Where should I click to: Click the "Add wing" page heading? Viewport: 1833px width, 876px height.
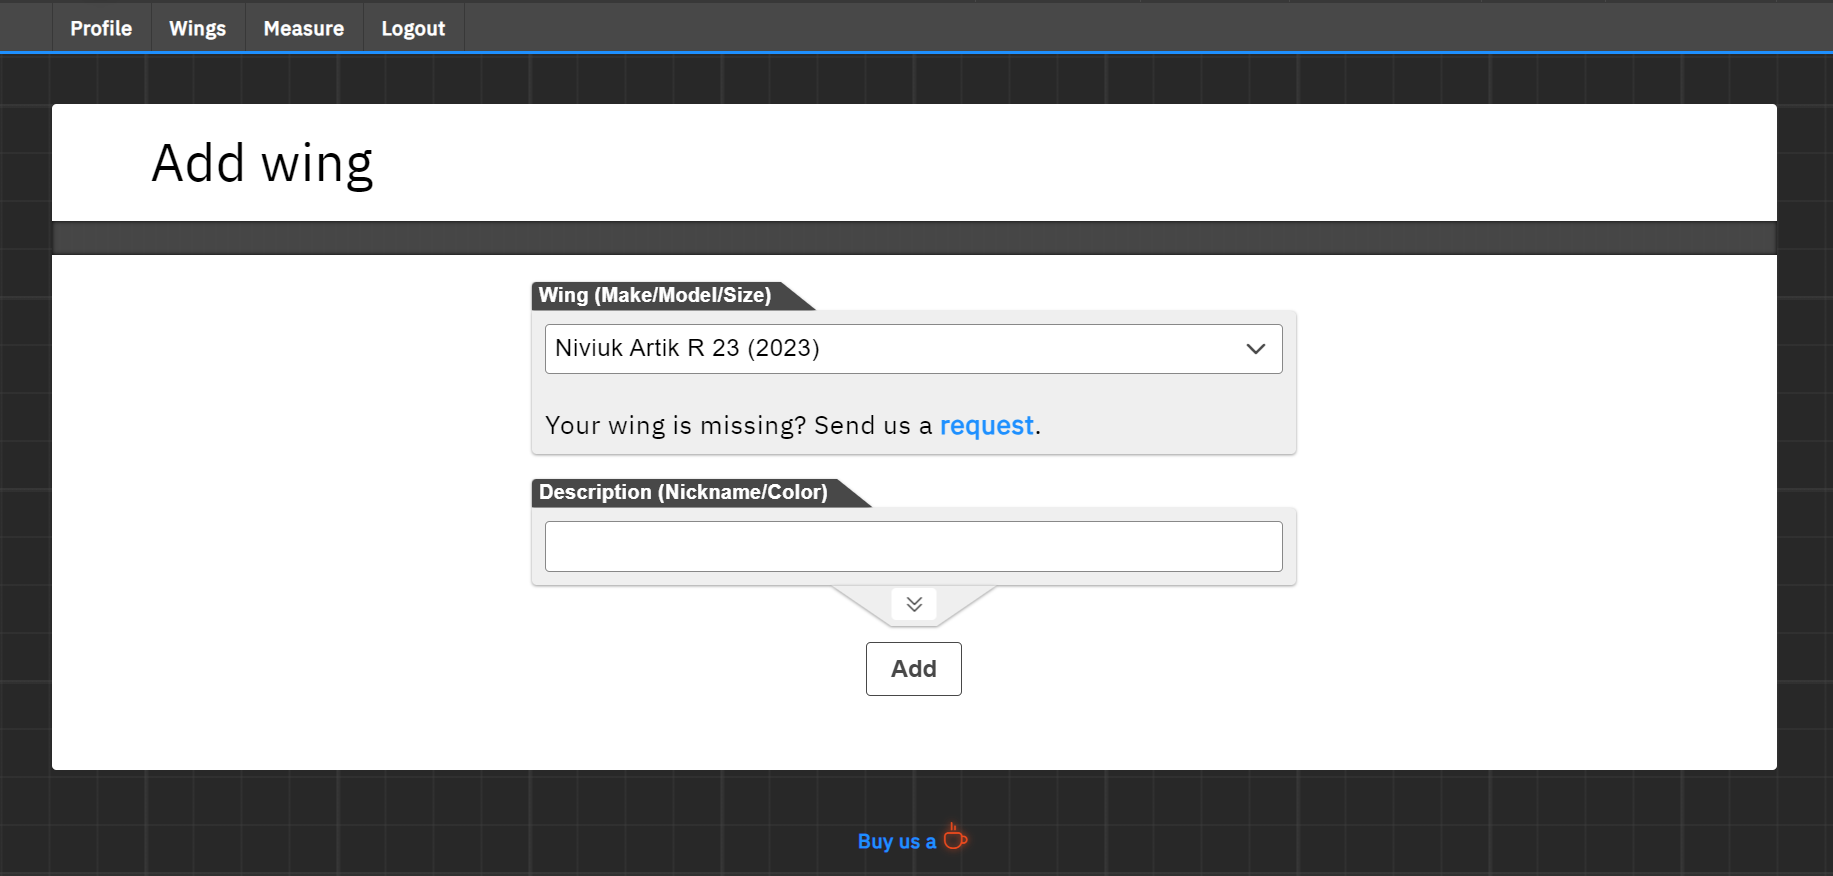click(x=262, y=163)
